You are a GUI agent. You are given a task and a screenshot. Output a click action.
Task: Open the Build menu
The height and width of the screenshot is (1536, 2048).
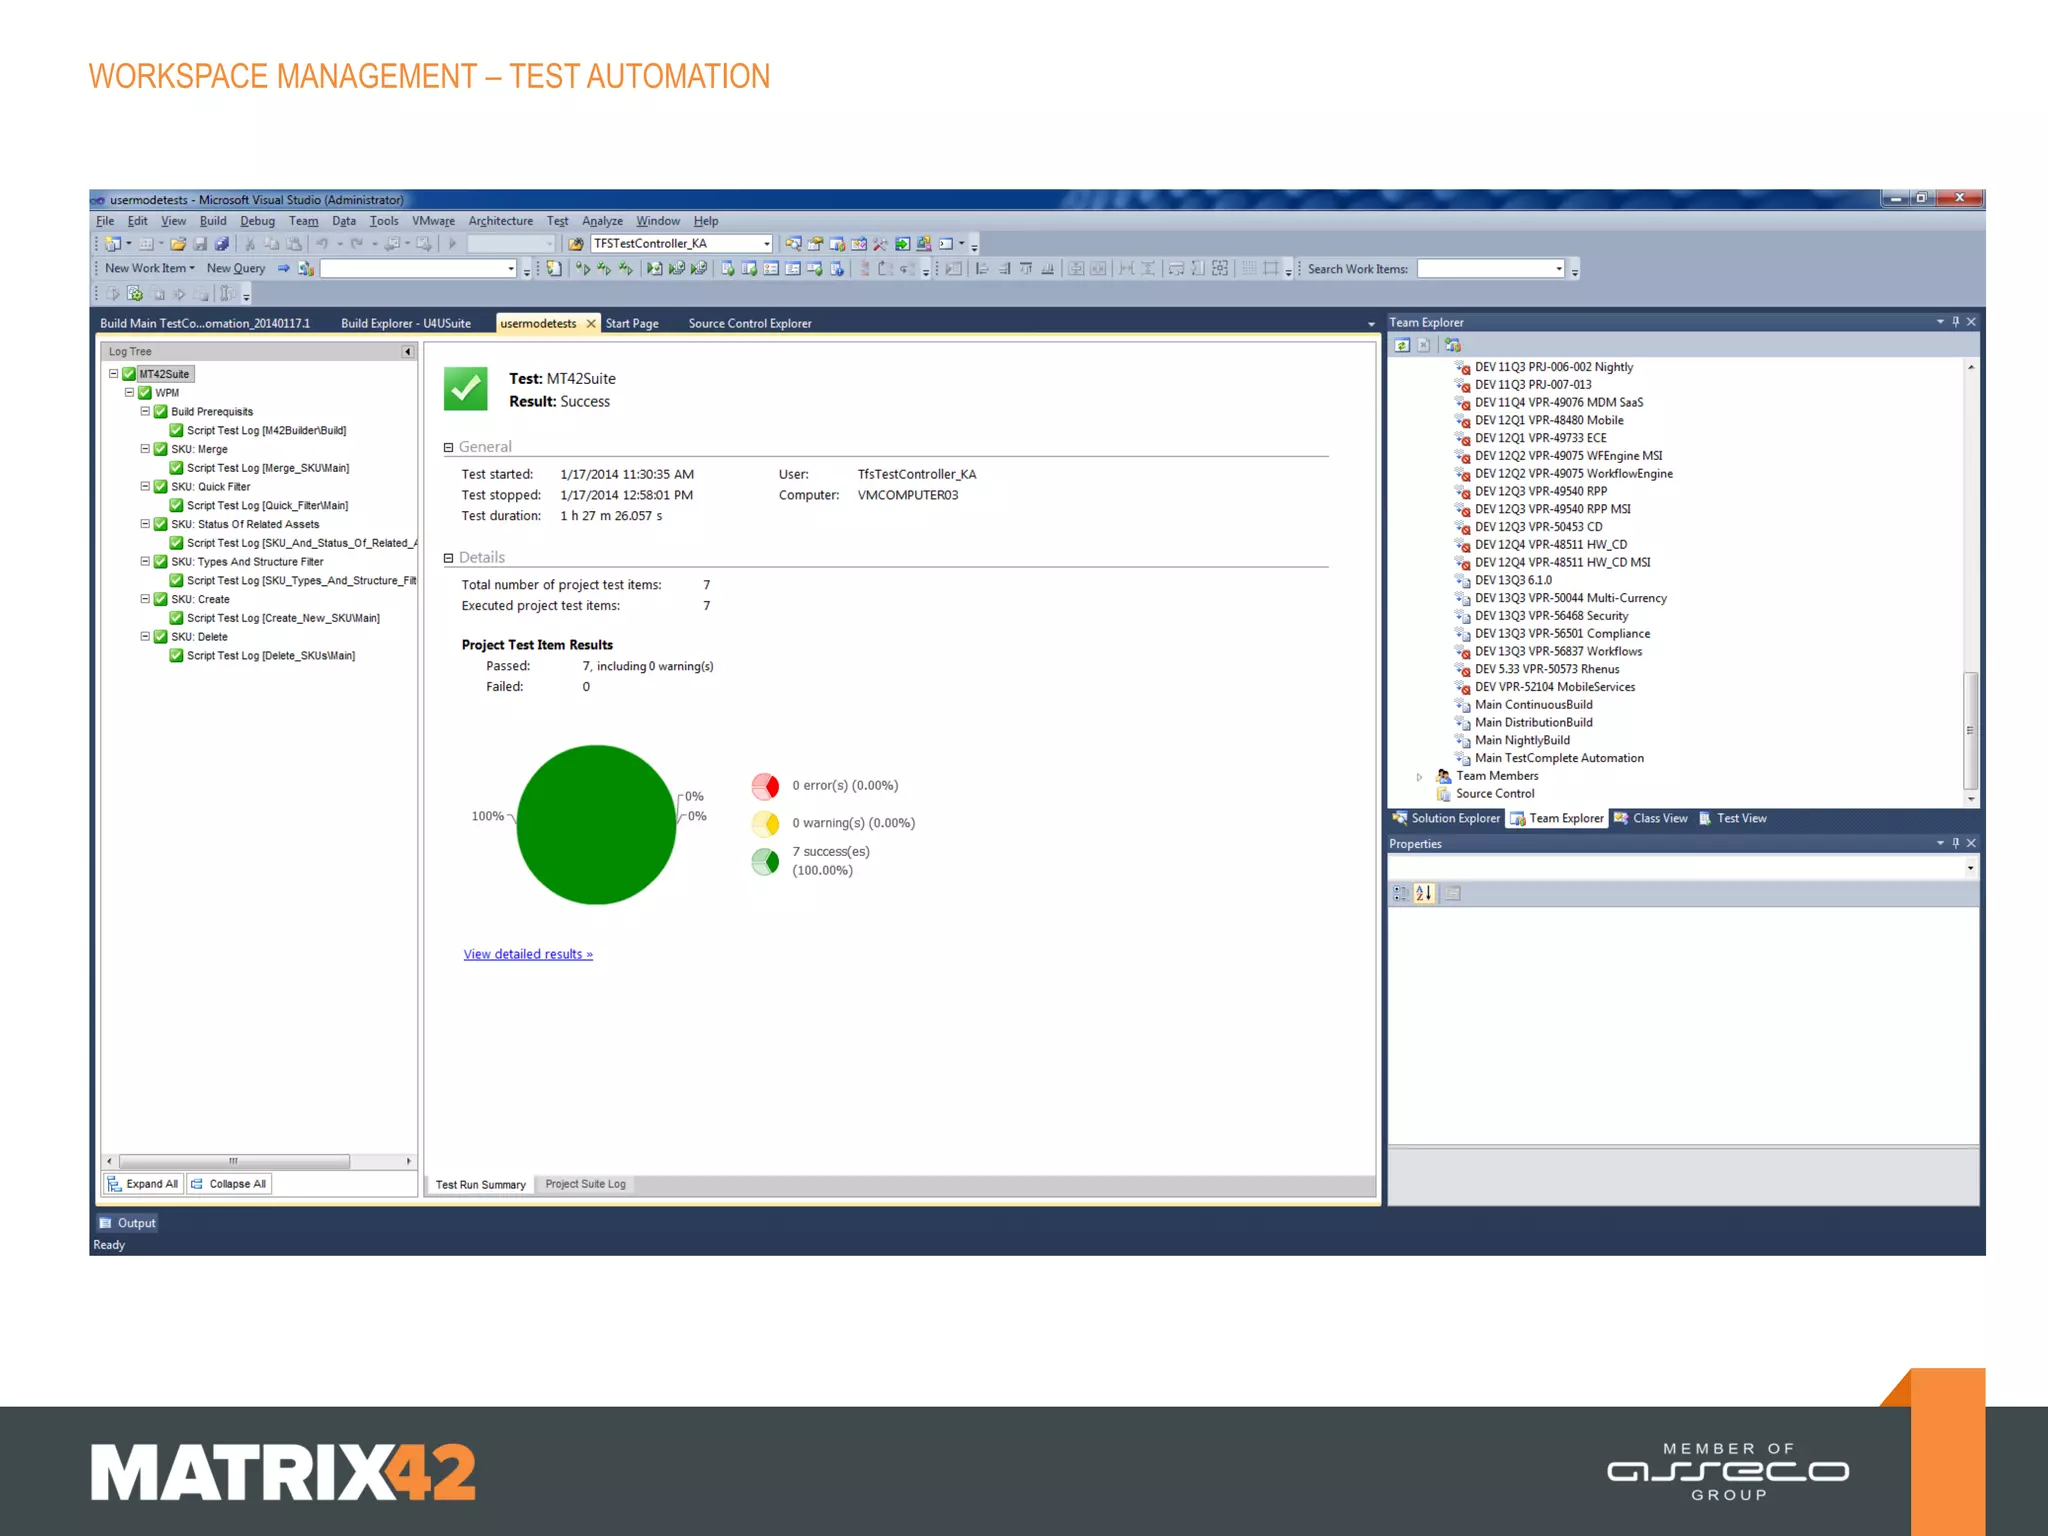click(213, 221)
